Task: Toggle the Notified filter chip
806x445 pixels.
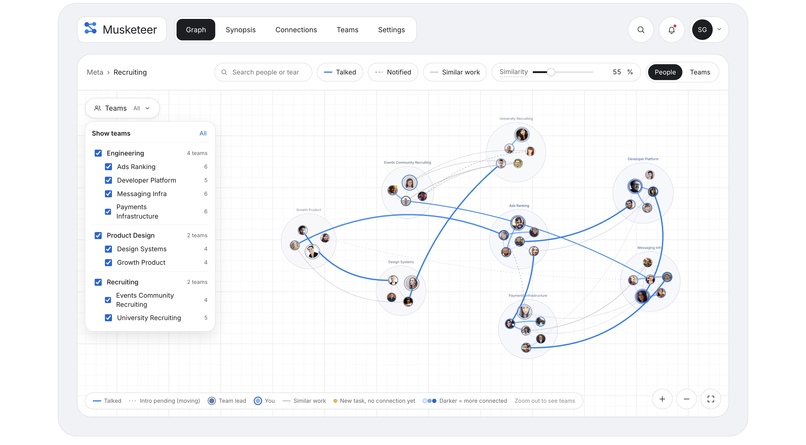Action: pos(393,72)
